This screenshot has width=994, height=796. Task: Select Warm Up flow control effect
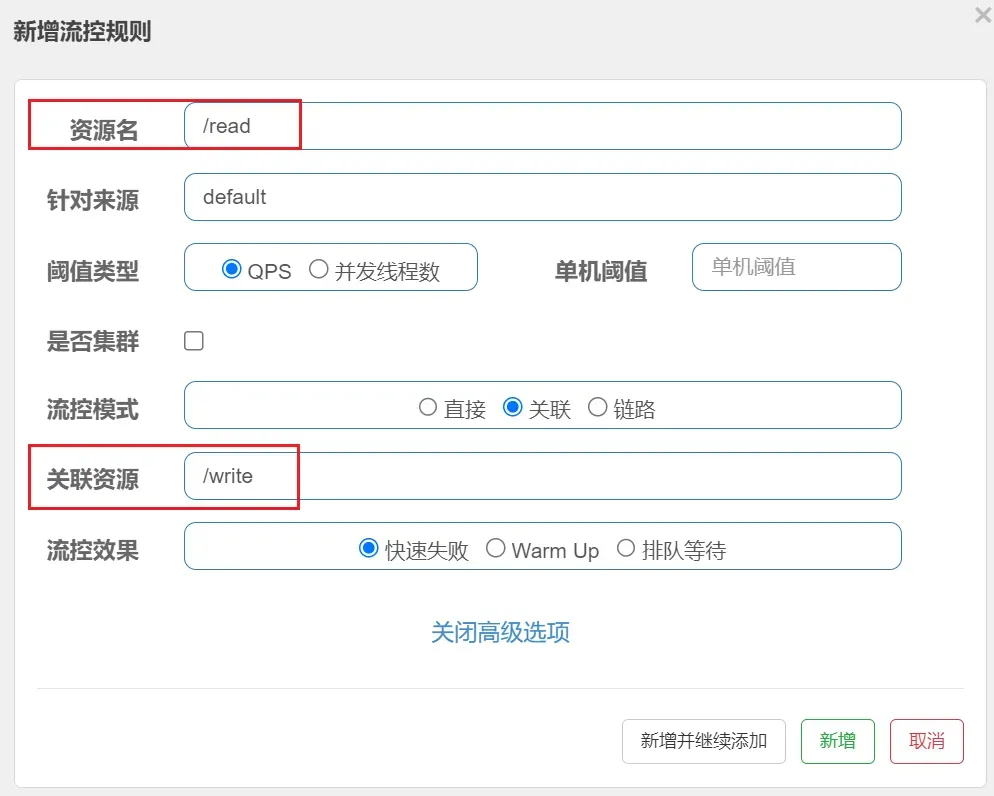(496, 549)
